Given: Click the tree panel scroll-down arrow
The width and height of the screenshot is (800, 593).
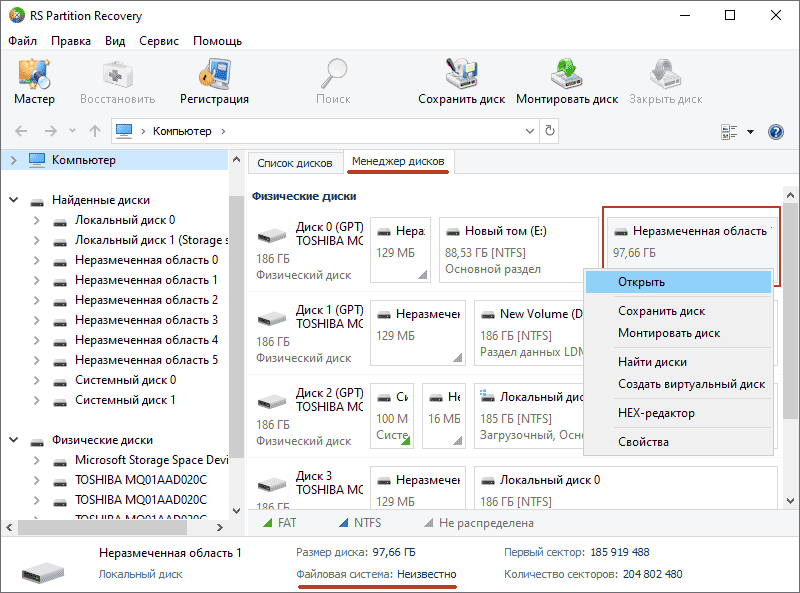Looking at the screenshot, I should [236, 510].
